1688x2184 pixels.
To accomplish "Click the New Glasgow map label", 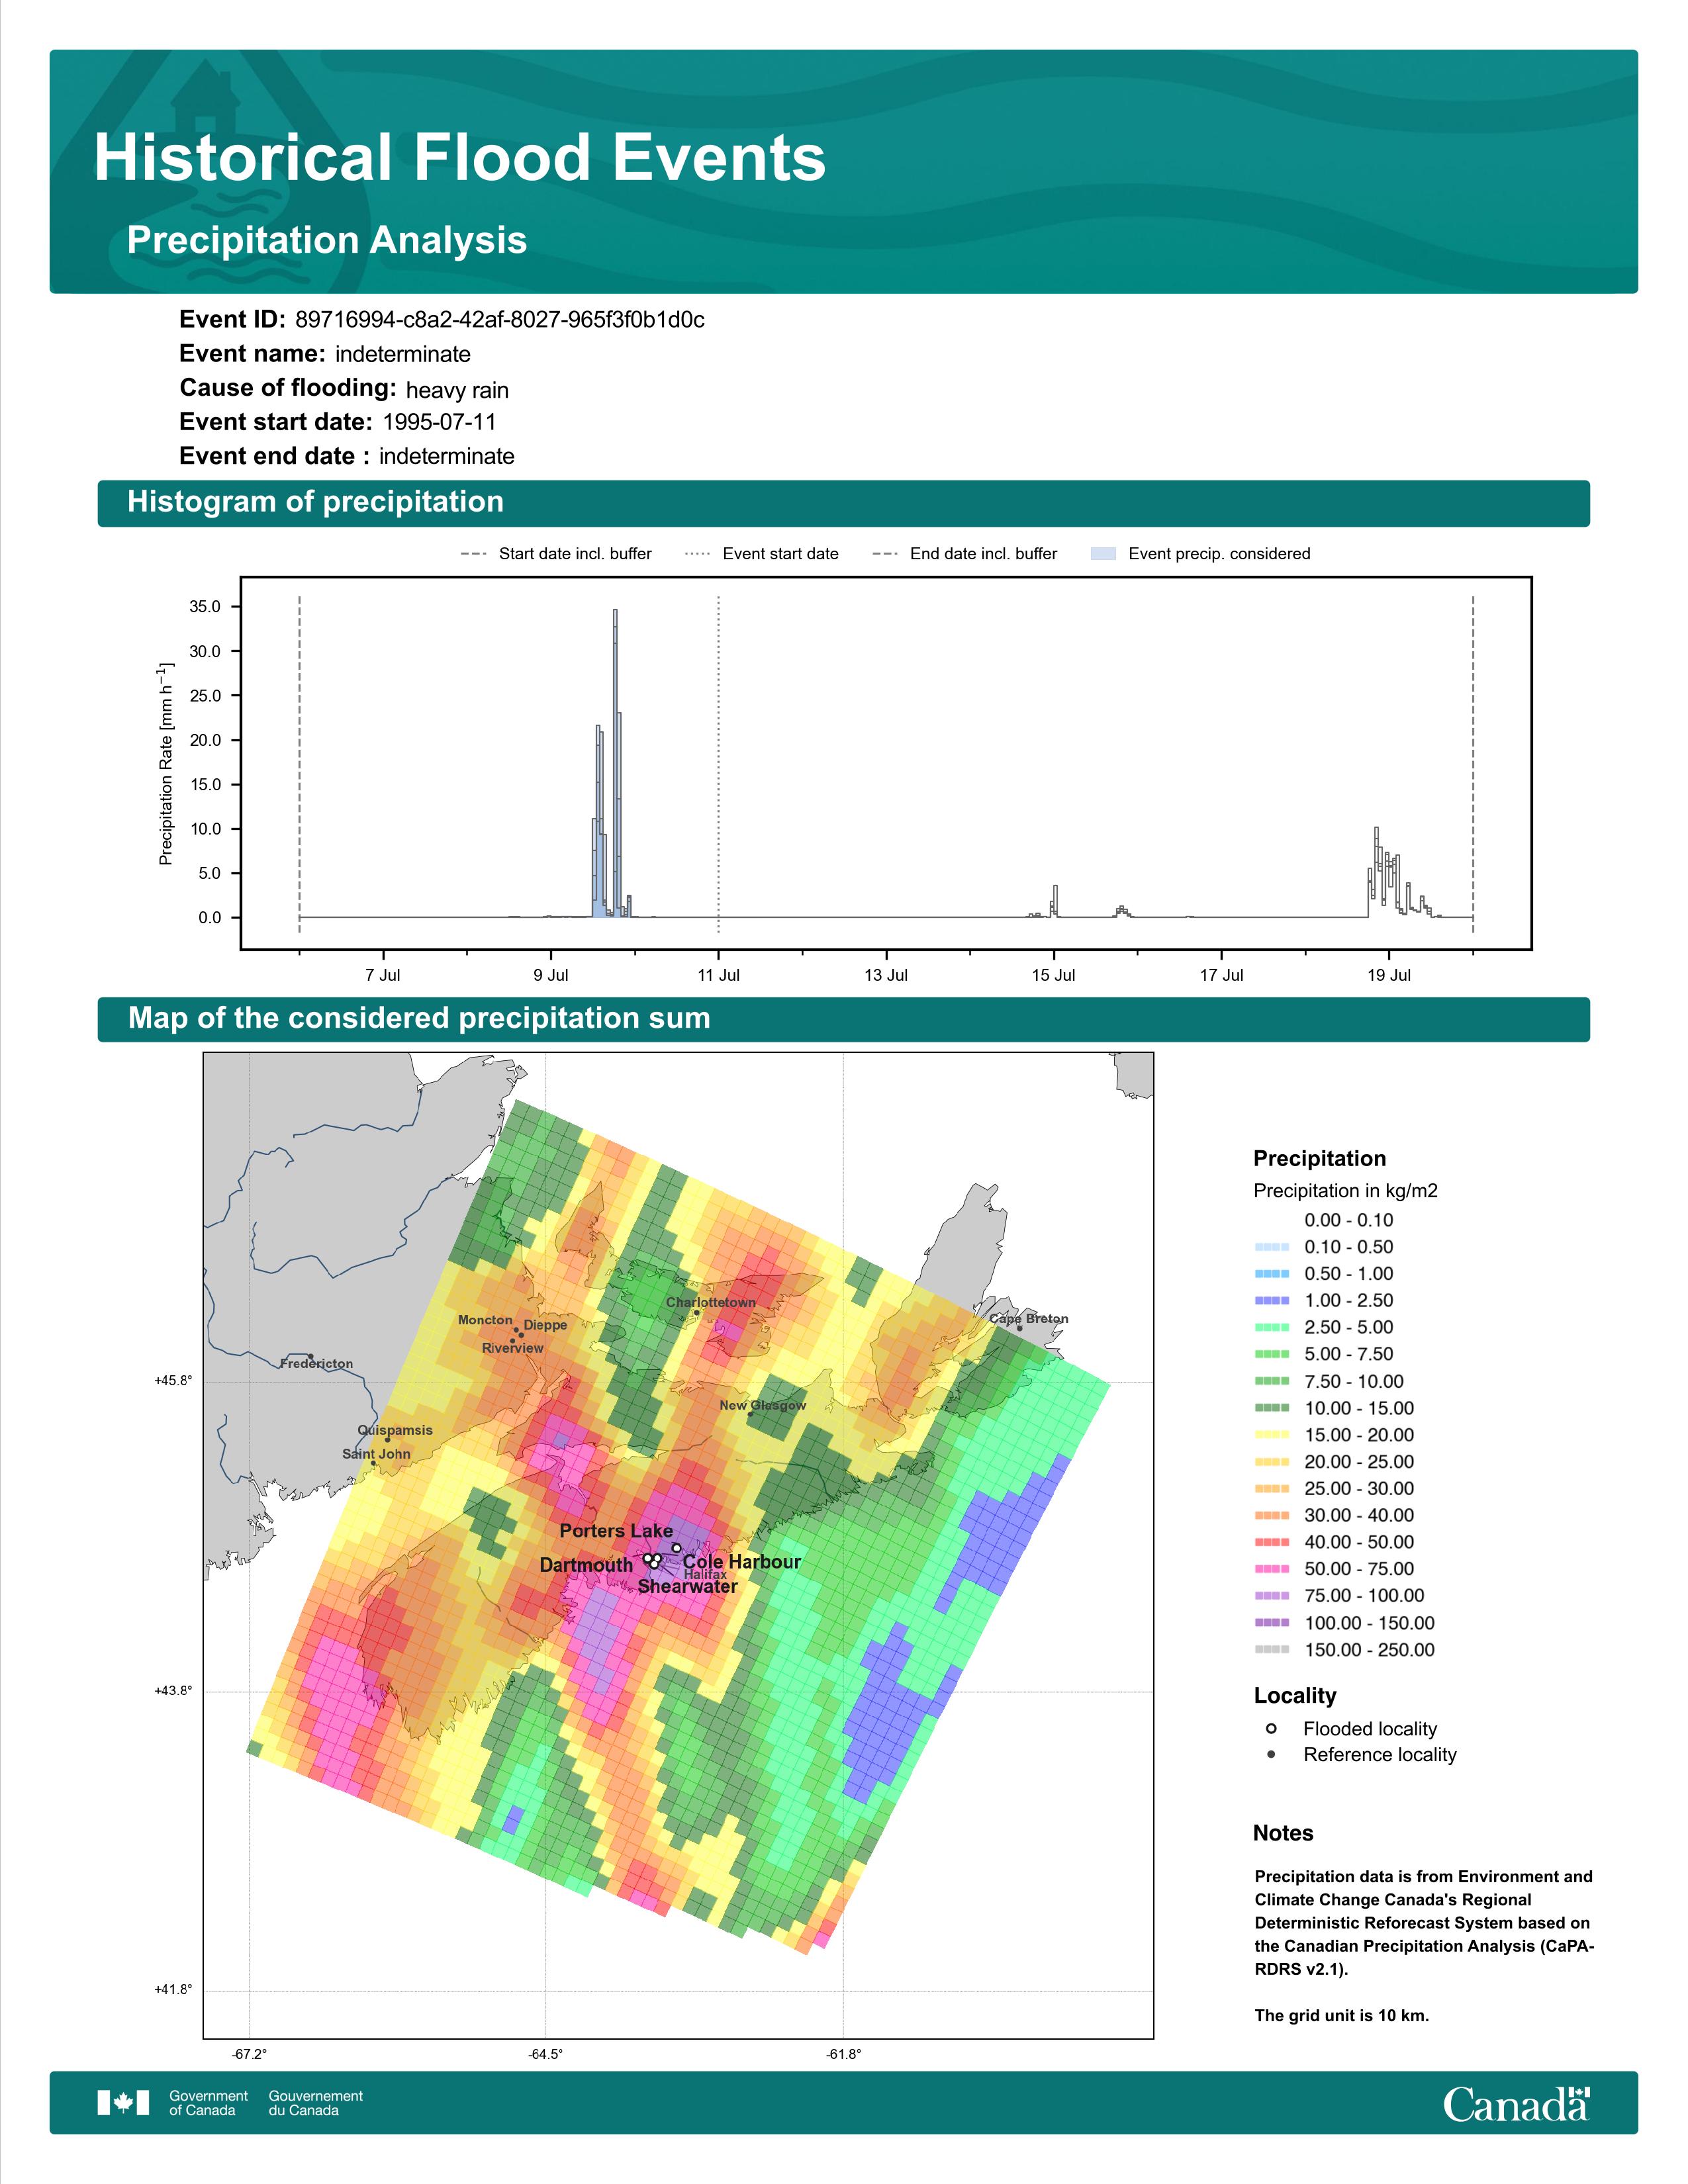I will click(x=763, y=1406).
